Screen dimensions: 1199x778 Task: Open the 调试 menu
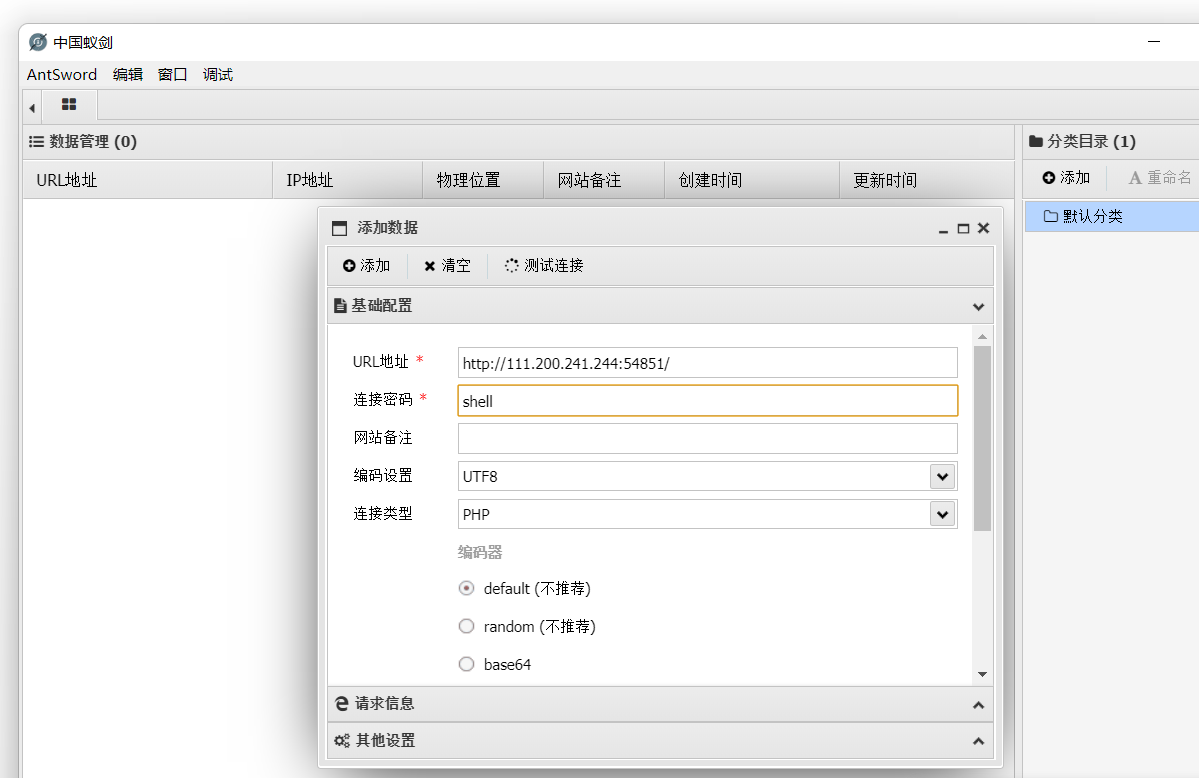click(x=218, y=74)
